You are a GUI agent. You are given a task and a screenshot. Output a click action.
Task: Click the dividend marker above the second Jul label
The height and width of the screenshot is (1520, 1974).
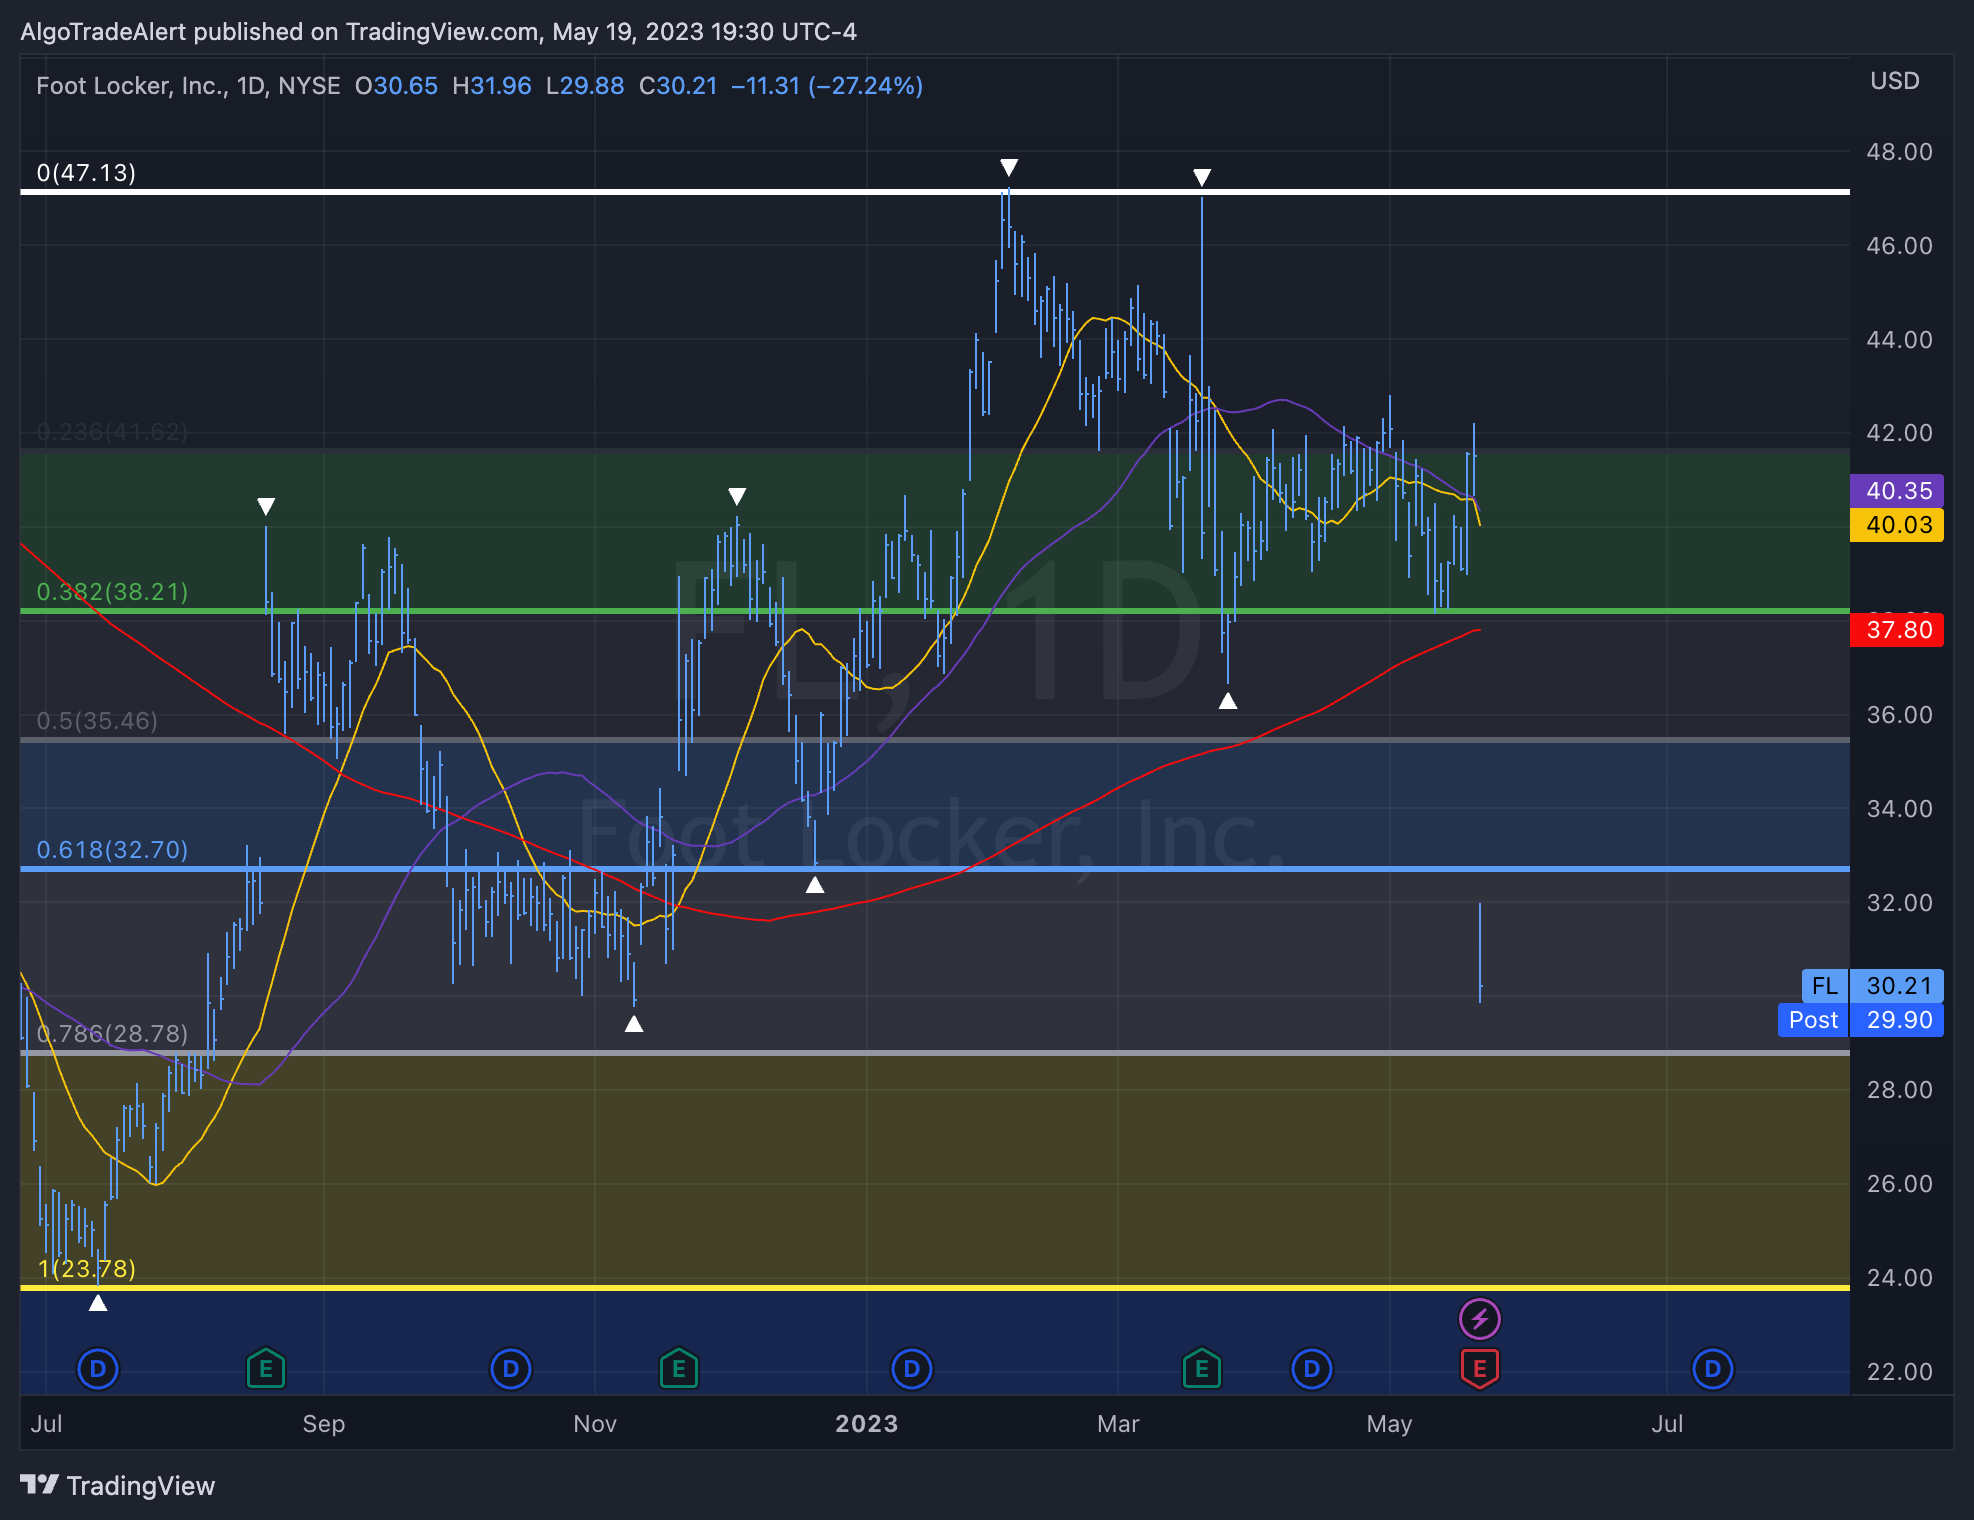pos(1713,1369)
